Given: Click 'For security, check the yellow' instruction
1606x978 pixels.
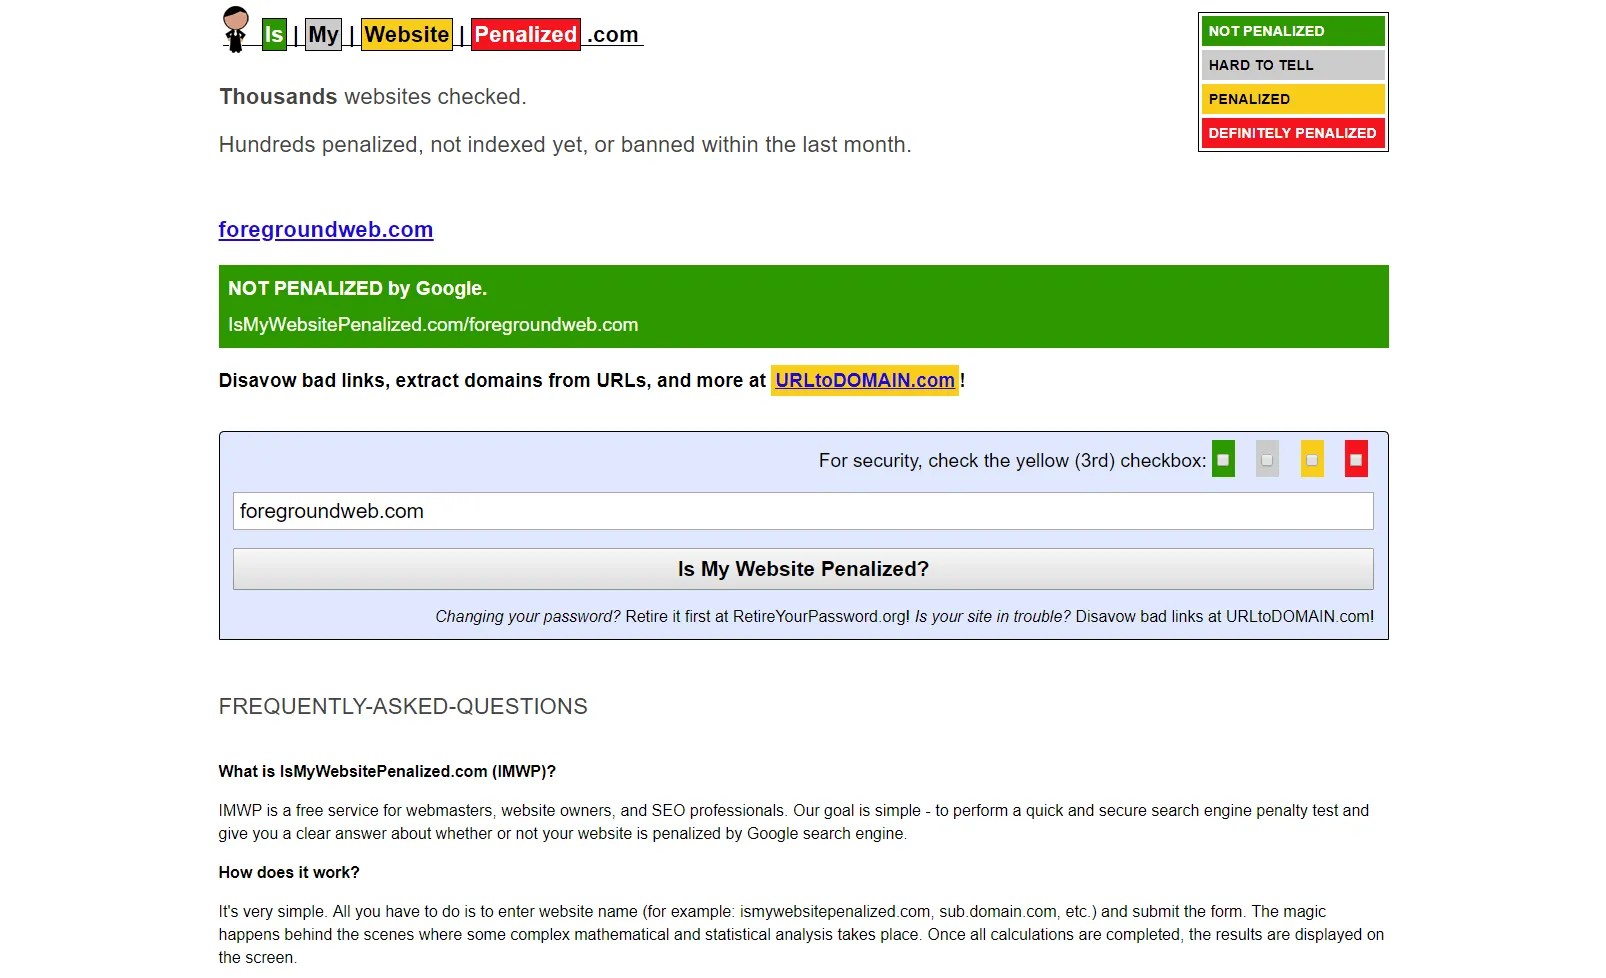Looking at the screenshot, I should point(1012,460).
